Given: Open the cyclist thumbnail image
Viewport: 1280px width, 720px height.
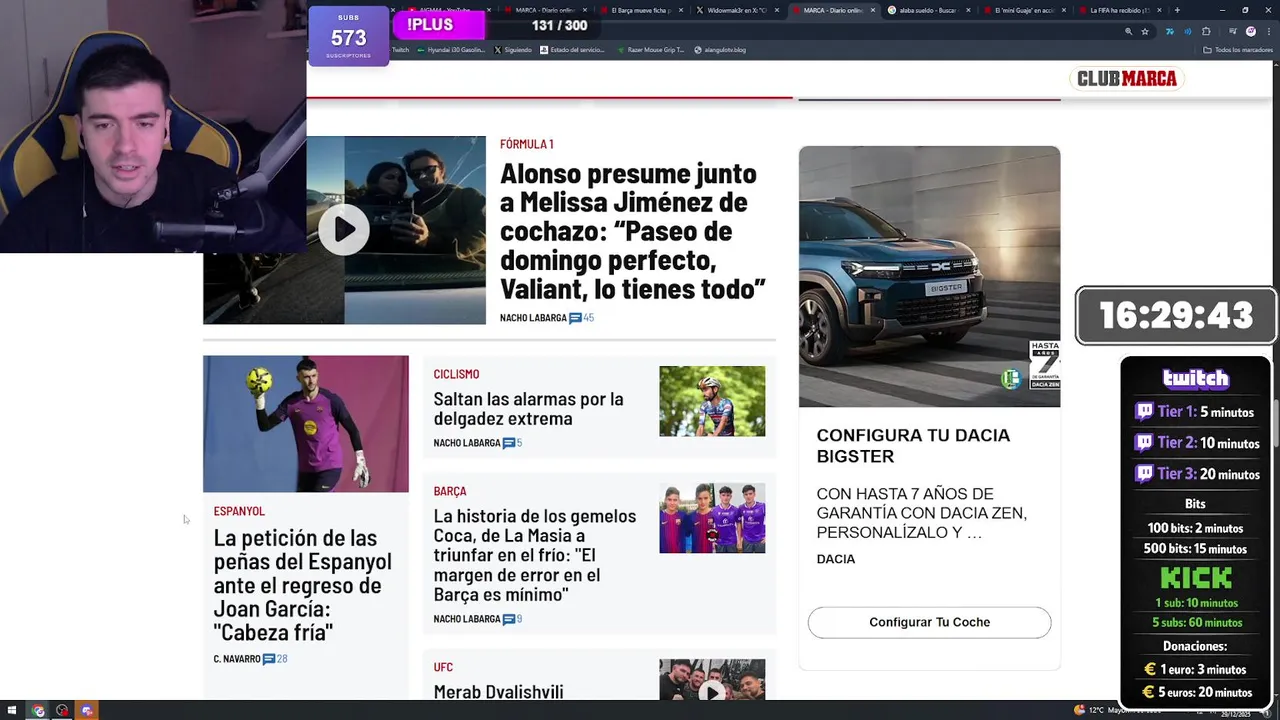Looking at the screenshot, I should (712, 401).
